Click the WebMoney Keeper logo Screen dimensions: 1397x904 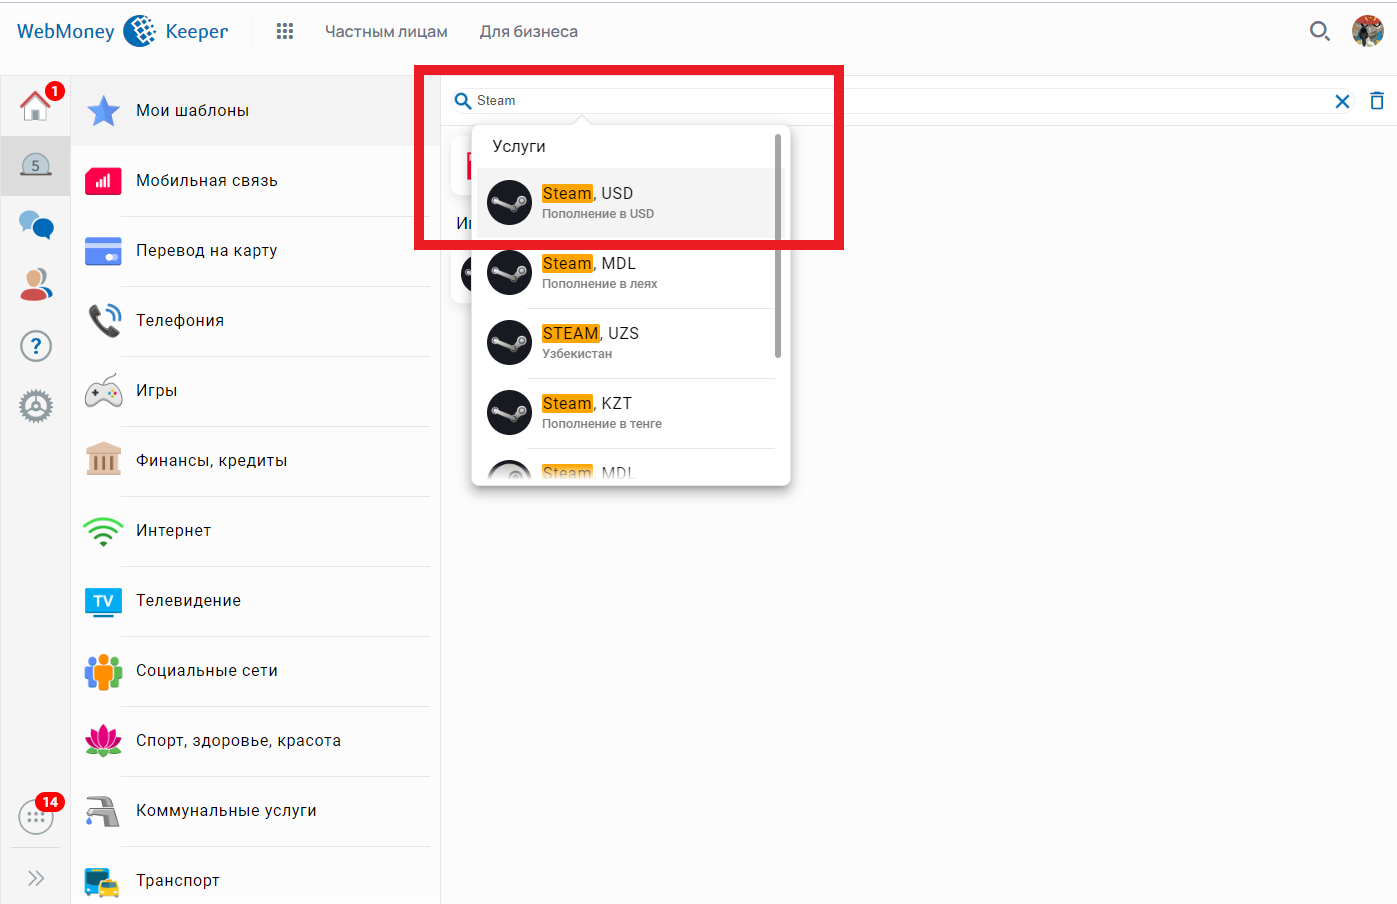coord(123,31)
